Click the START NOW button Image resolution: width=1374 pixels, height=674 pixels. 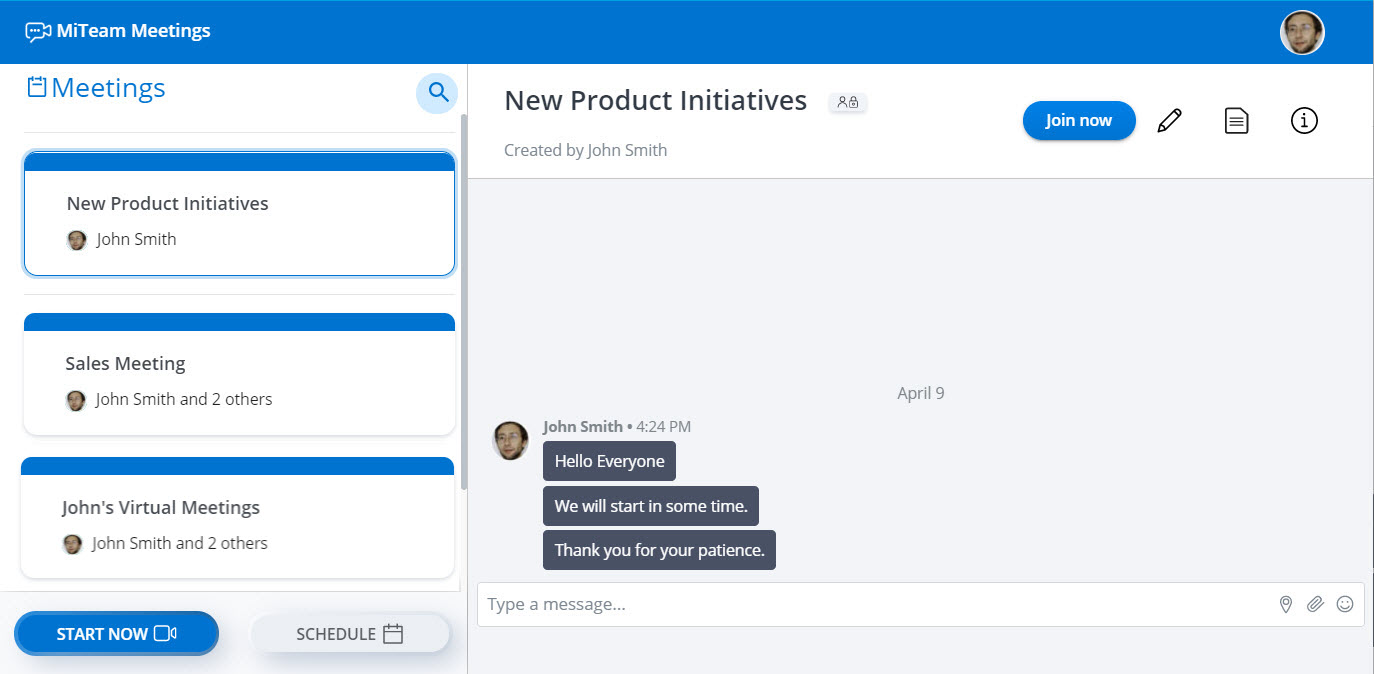click(116, 634)
